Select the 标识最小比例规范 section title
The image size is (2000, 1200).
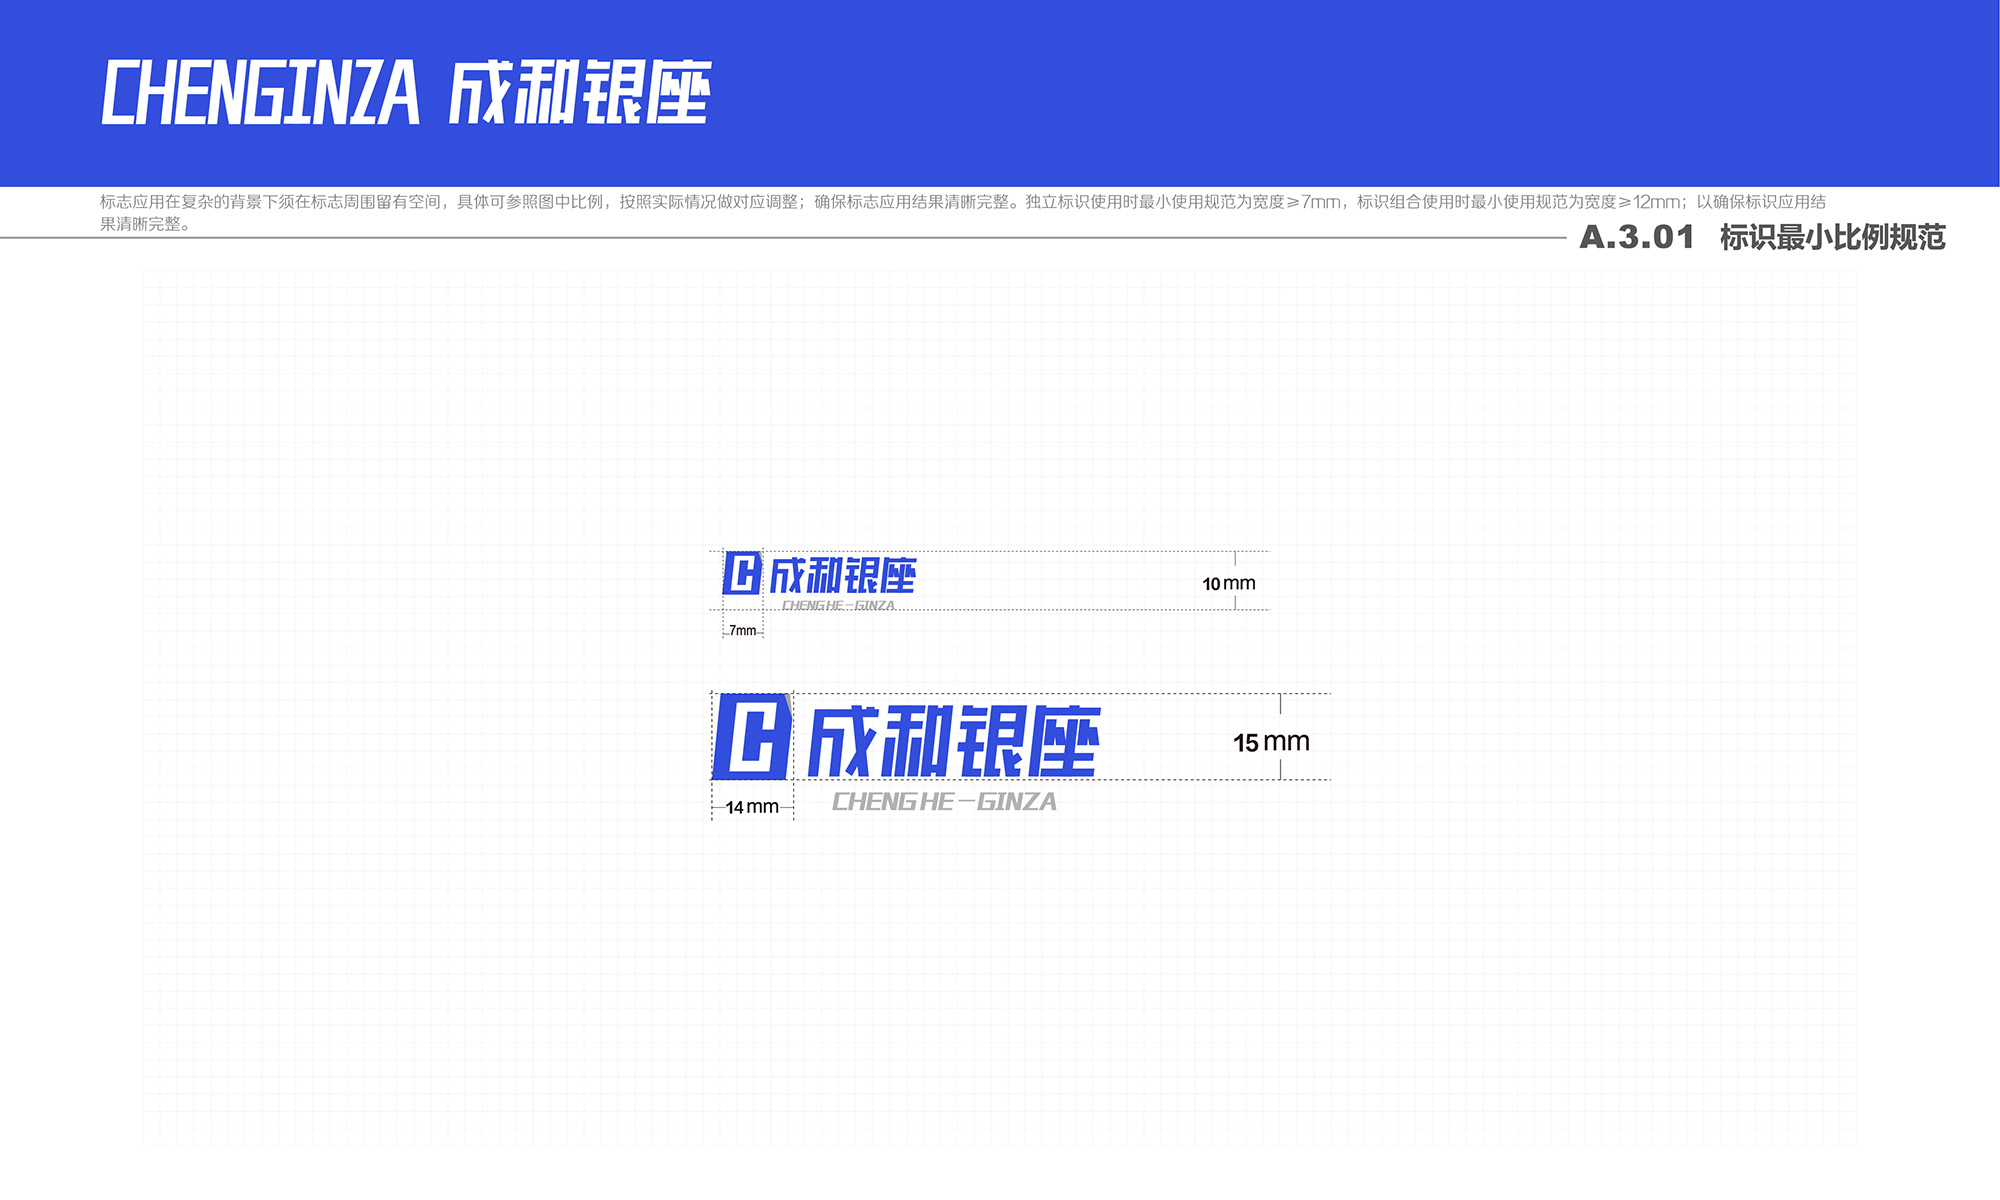point(1832,238)
